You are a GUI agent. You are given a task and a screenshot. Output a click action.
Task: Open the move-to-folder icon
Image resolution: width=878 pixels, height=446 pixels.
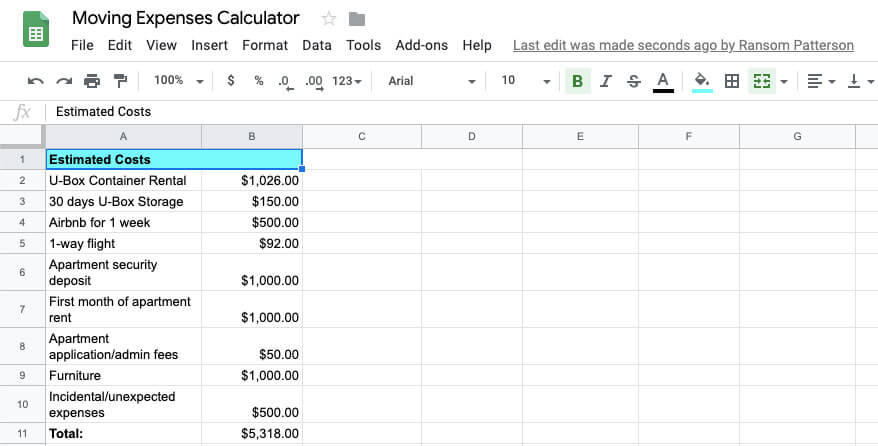click(x=357, y=19)
